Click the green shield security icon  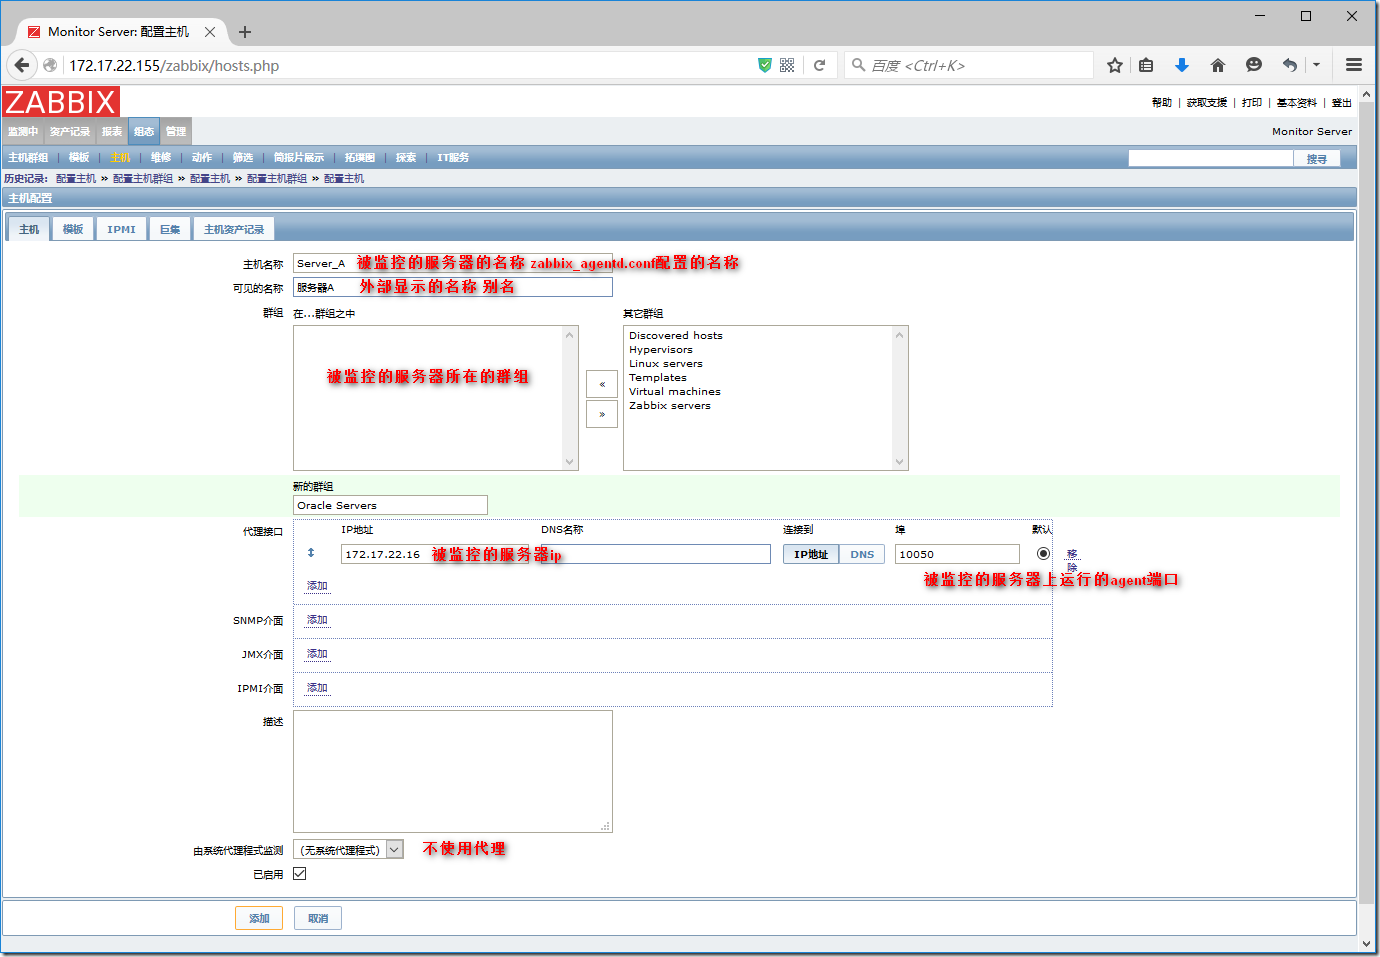tap(765, 65)
